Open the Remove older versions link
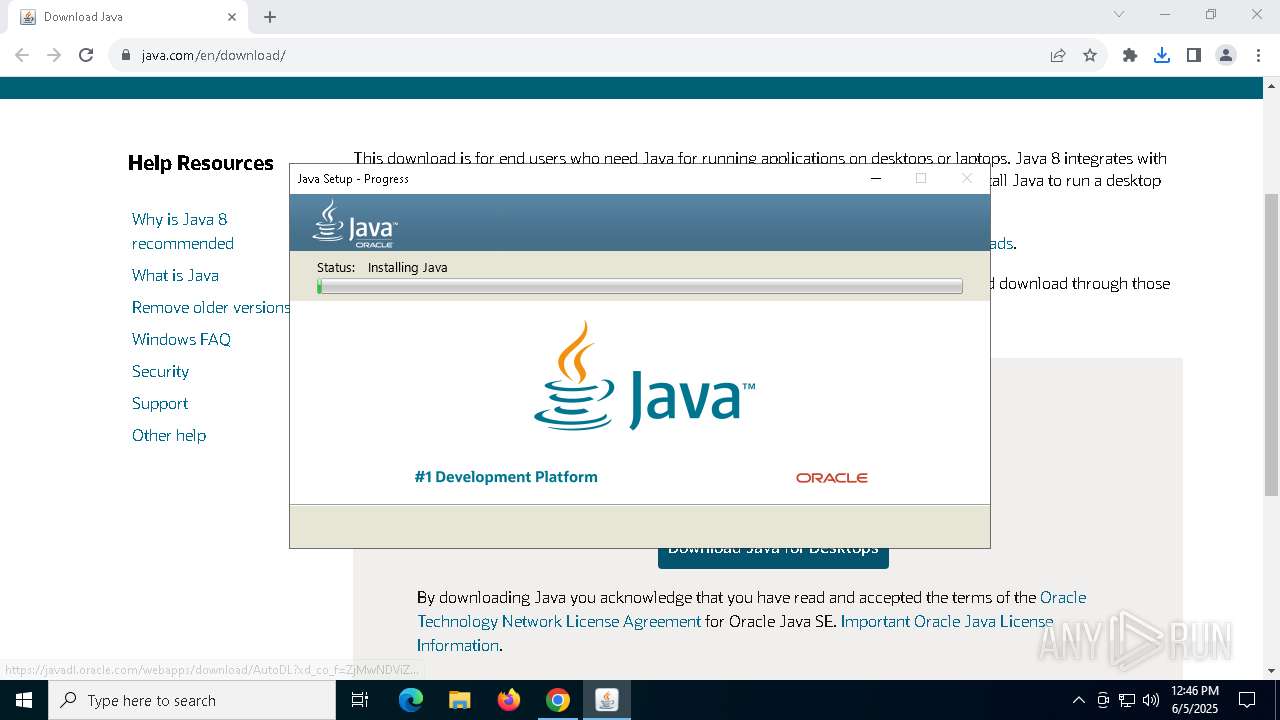This screenshot has width=1280, height=720. tap(211, 307)
